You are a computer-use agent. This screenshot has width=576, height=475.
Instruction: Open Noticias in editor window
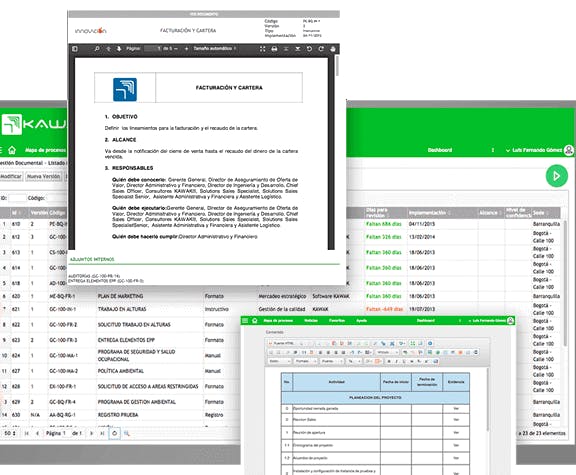pyautogui.click(x=311, y=321)
